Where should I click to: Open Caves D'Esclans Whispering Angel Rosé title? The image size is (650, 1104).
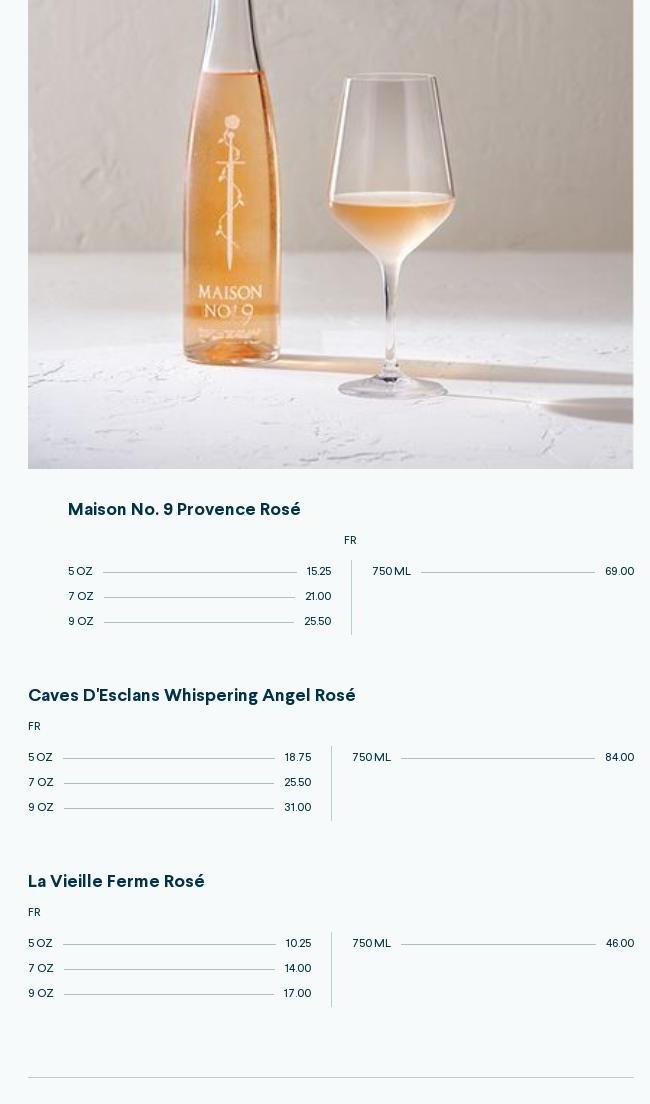tap(192, 695)
